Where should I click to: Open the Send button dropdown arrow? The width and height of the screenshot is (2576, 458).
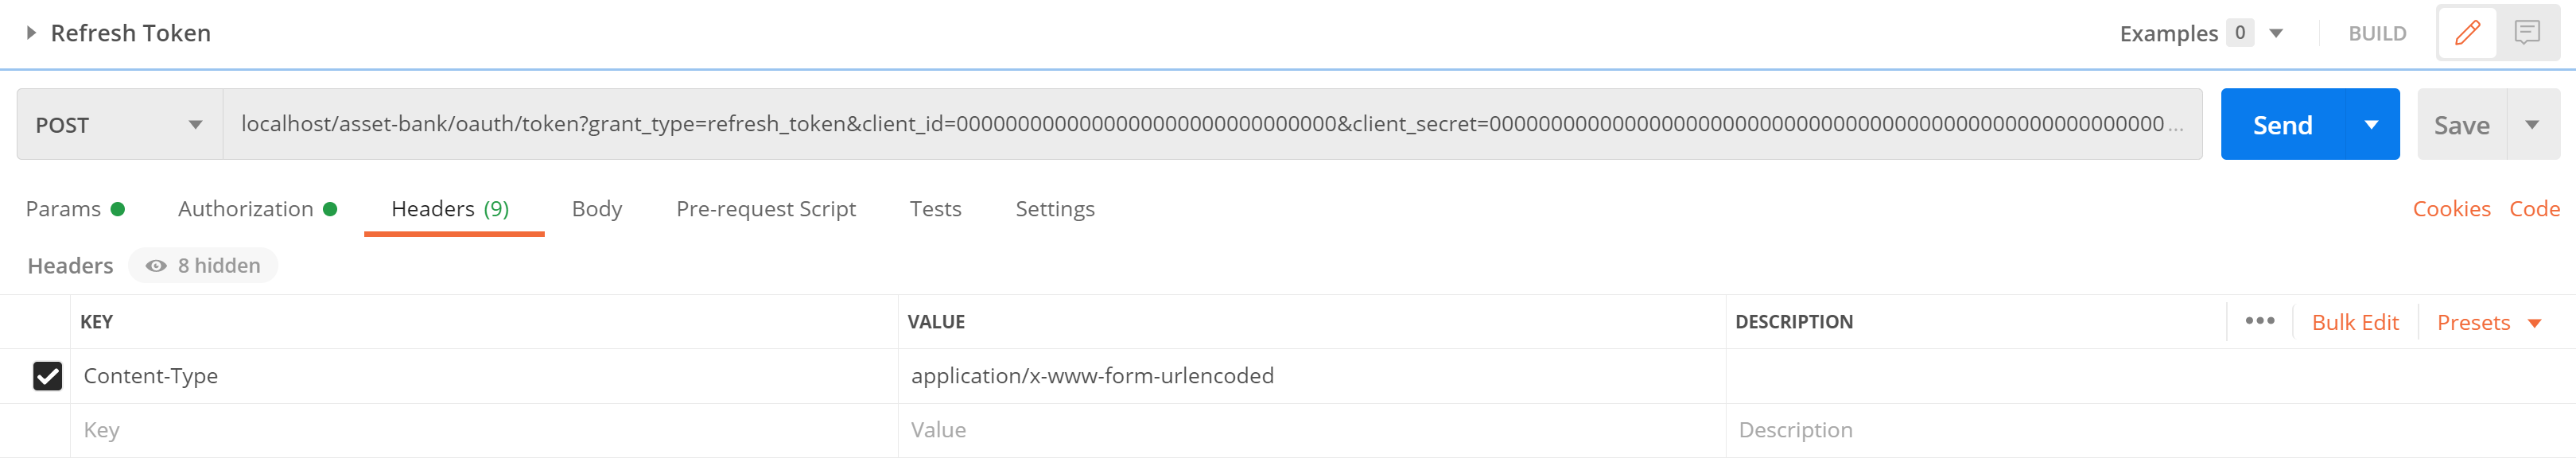tap(2370, 125)
